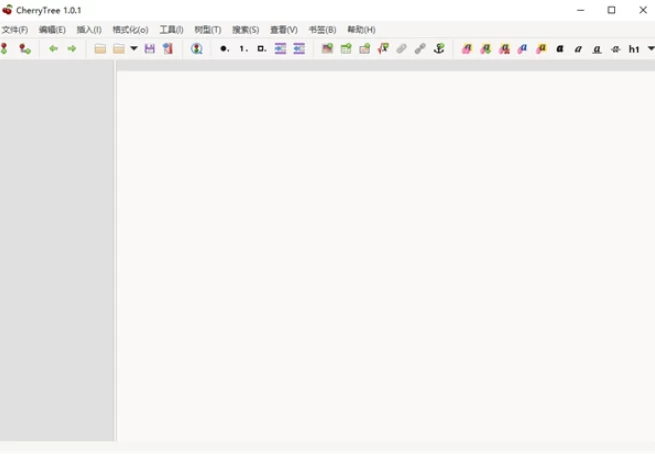Apply the h1 heading style
The image size is (655, 455).
634,49
